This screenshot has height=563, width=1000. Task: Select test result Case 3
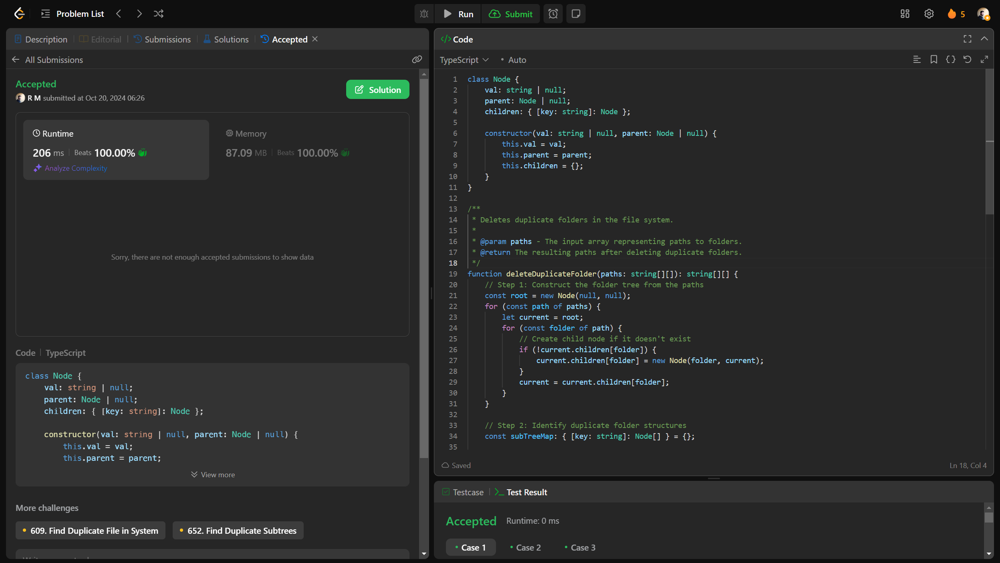click(x=580, y=548)
